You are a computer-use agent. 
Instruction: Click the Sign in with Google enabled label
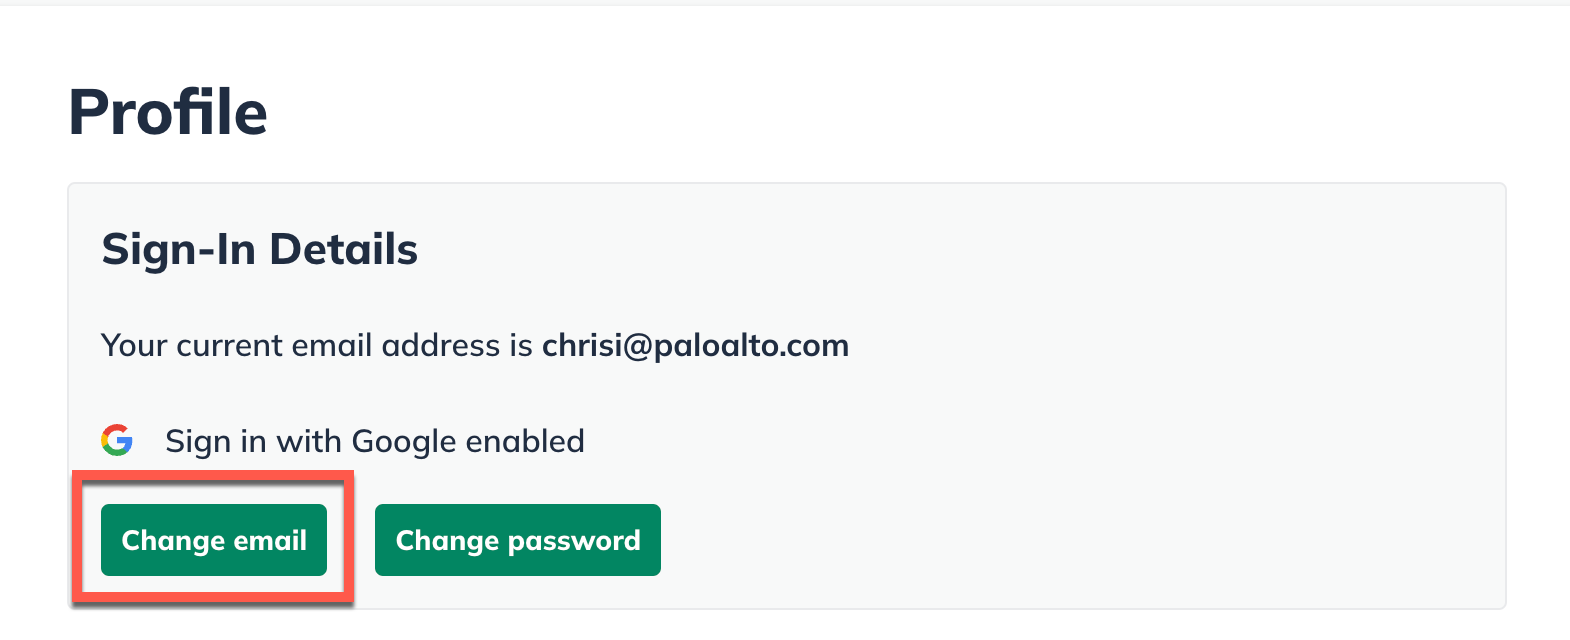[x=374, y=441]
